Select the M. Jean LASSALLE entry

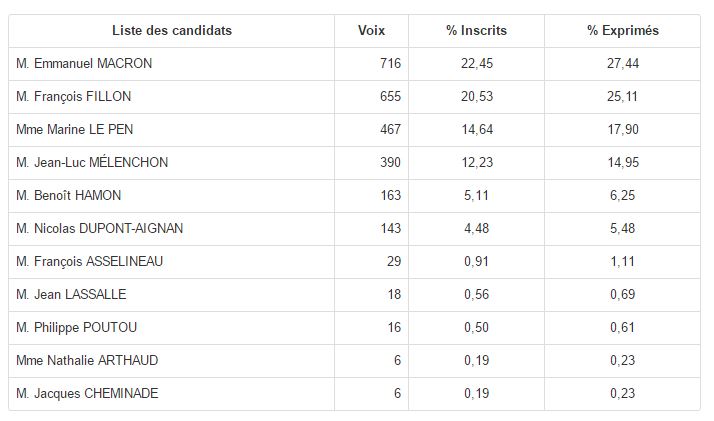coord(71,295)
